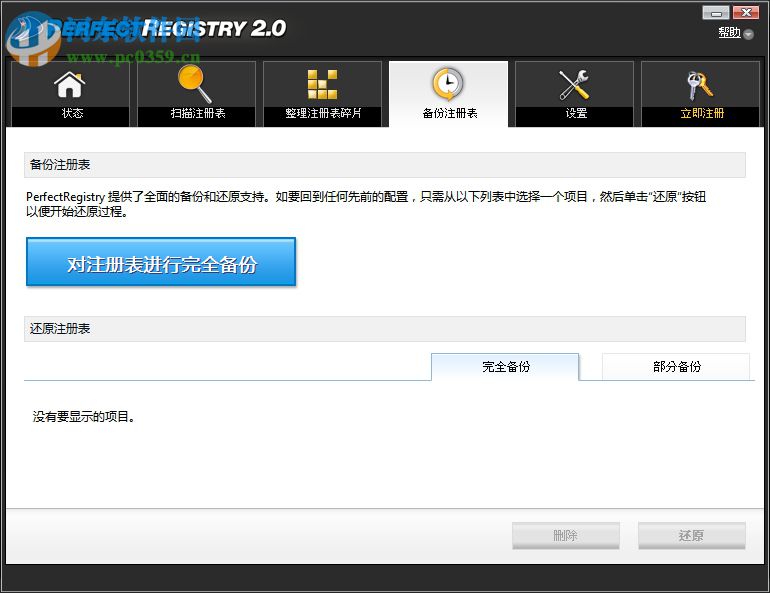Click the 没有要显示的项目 text
This screenshot has width=770, height=593.
point(83,417)
